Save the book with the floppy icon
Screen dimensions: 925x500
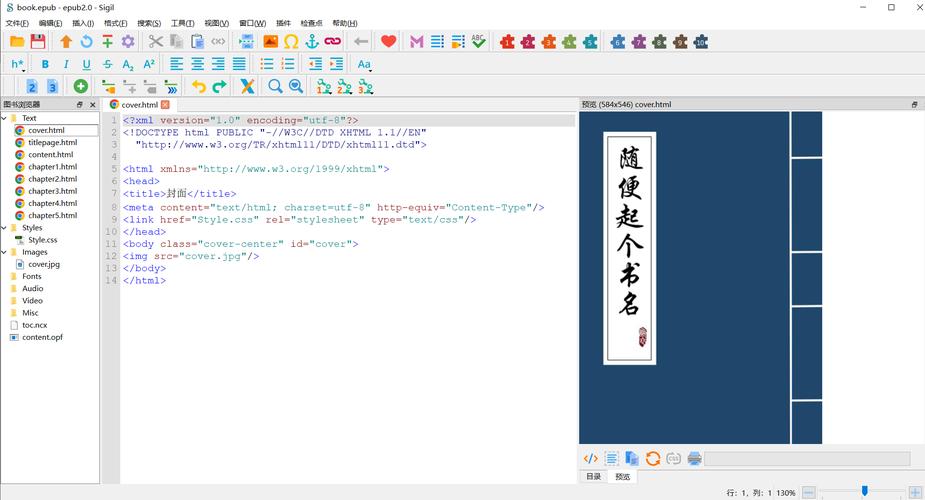pyautogui.click(x=38, y=41)
